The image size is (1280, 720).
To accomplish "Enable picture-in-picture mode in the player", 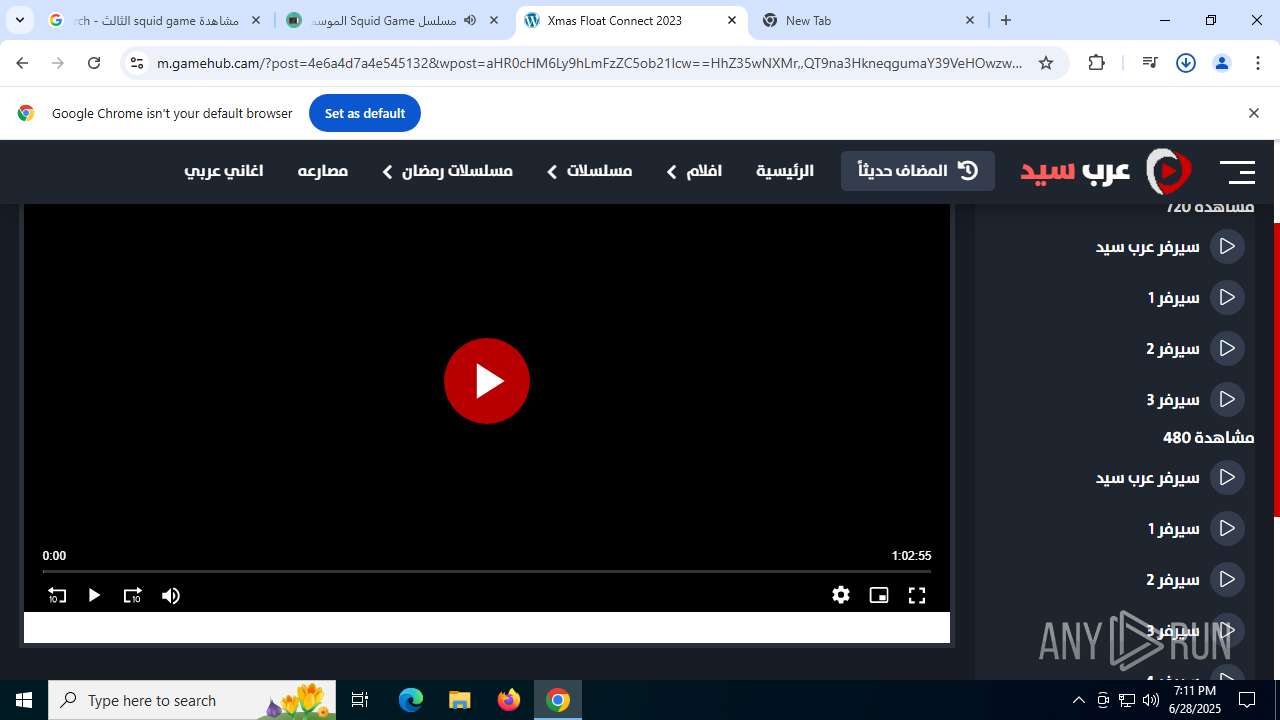I will click(x=879, y=595).
